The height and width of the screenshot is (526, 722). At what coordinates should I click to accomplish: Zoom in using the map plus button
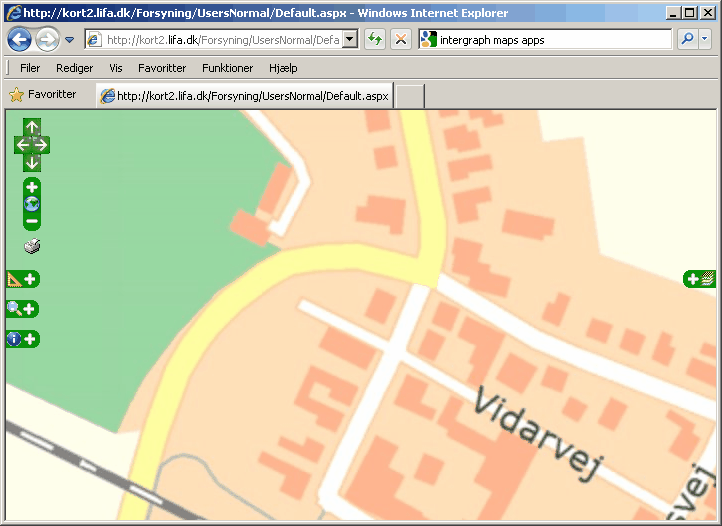(32, 188)
